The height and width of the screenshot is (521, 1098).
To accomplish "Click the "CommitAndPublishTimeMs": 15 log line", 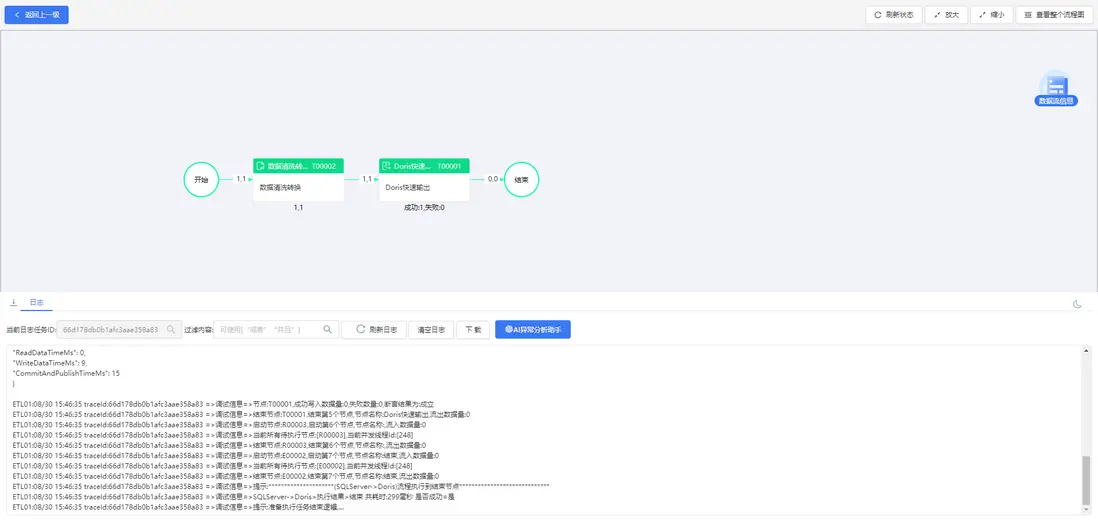I will pyautogui.click(x=66, y=373).
